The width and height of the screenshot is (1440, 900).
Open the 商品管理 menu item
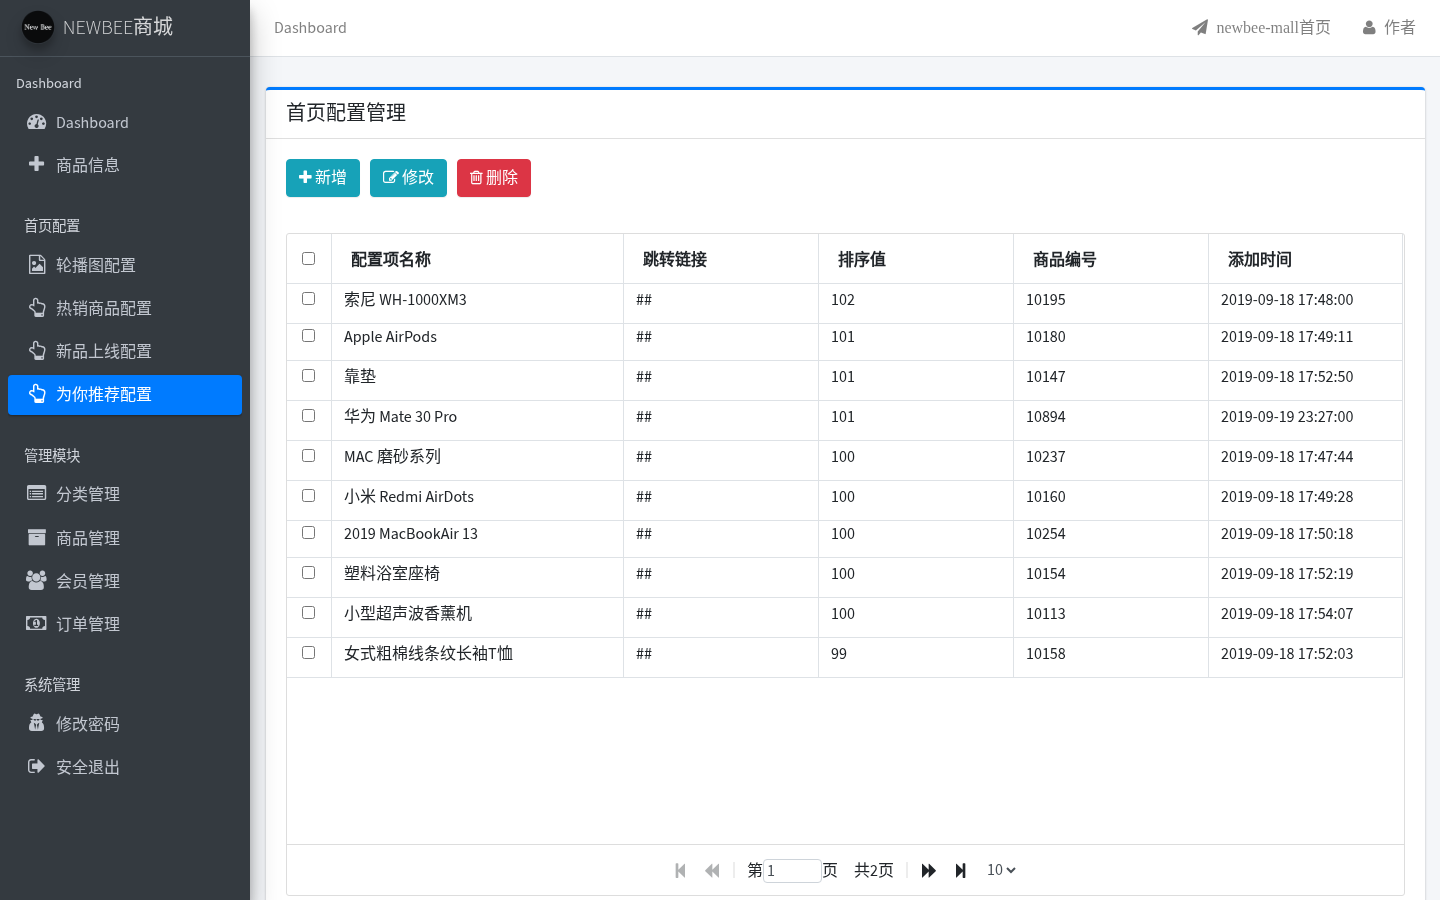[x=125, y=538]
